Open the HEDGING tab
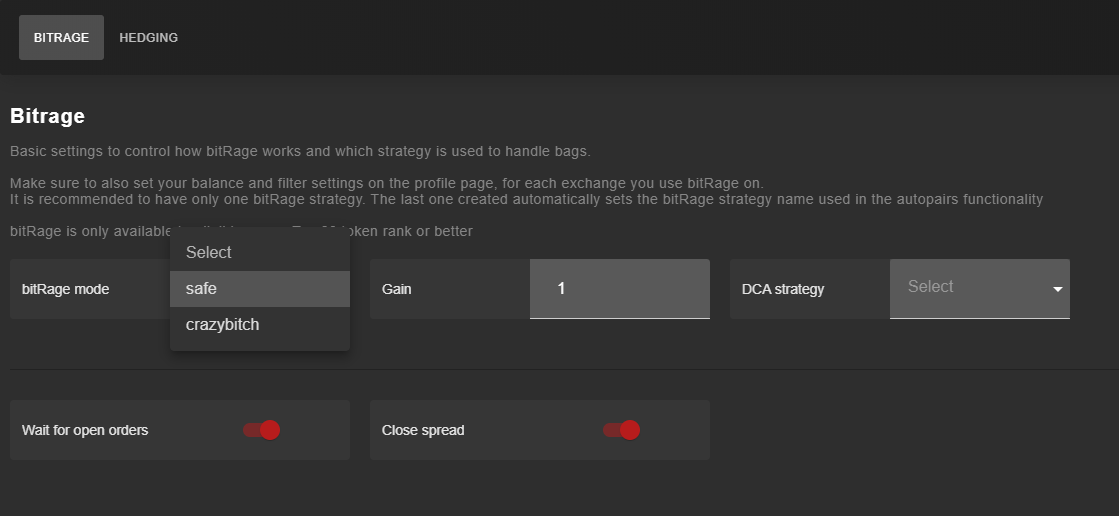 coord(148,38)
